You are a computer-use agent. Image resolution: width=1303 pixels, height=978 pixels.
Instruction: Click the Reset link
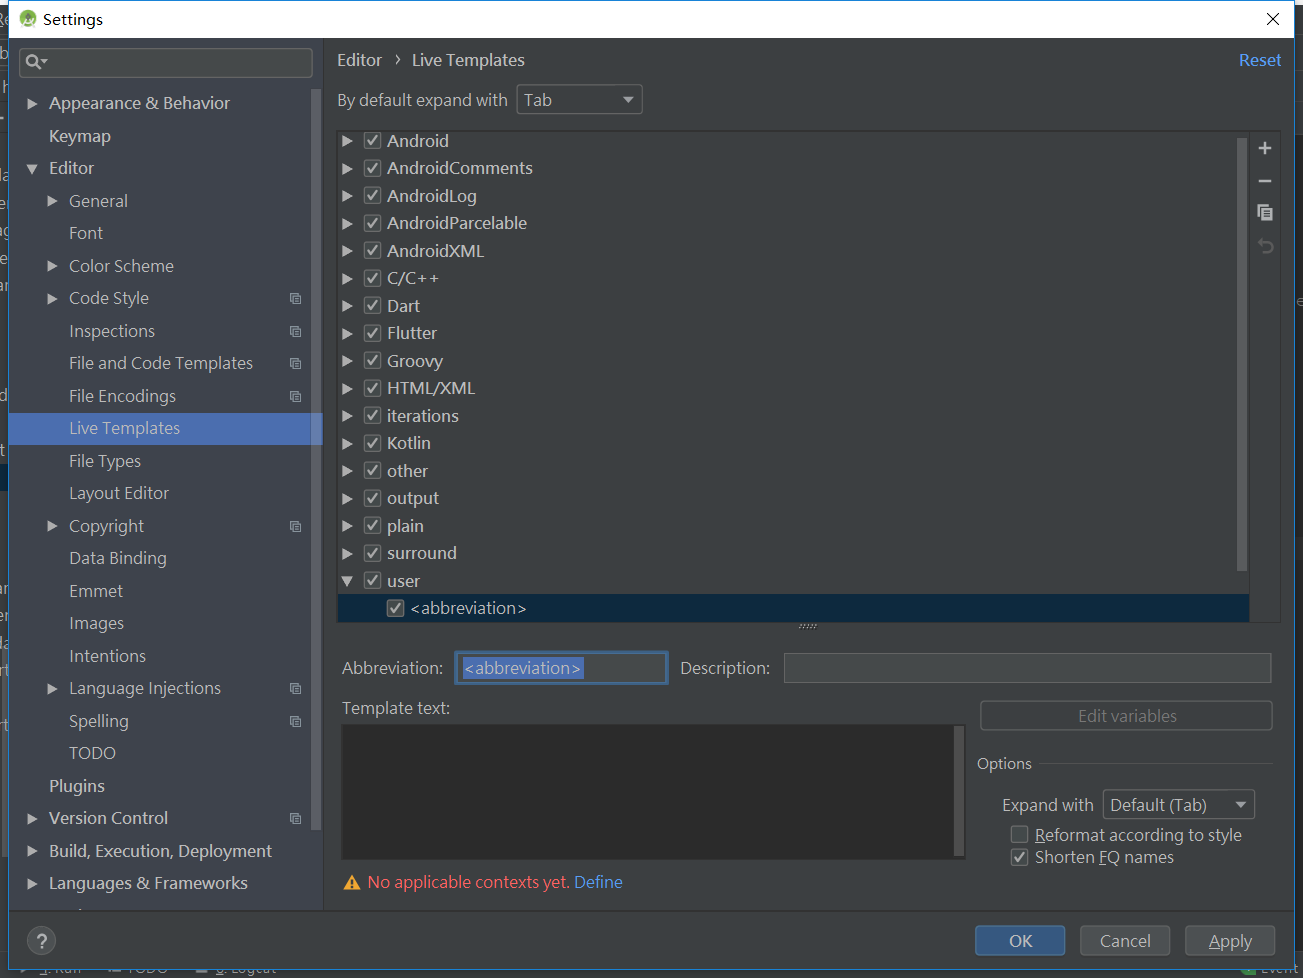coord(1260,60)
